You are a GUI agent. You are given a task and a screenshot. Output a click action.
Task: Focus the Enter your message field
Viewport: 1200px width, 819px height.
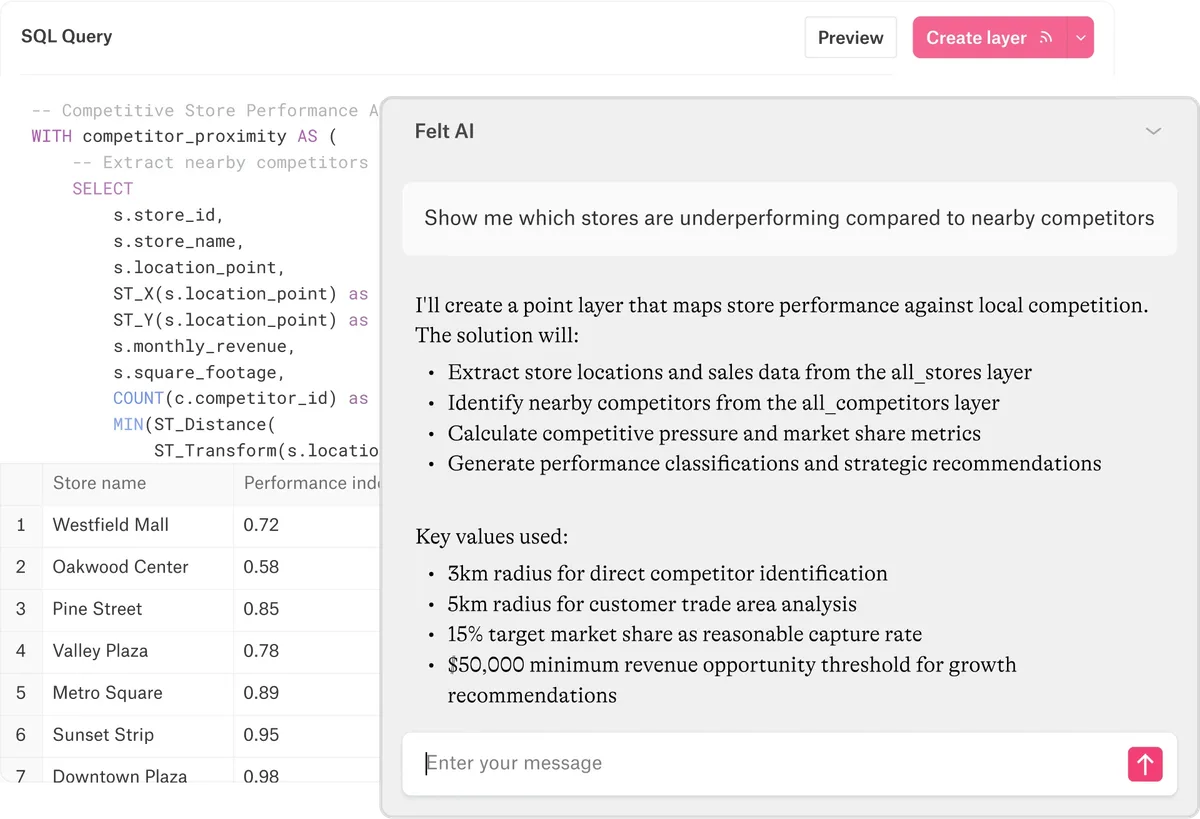pyautogui.click(x=765, y=764)
